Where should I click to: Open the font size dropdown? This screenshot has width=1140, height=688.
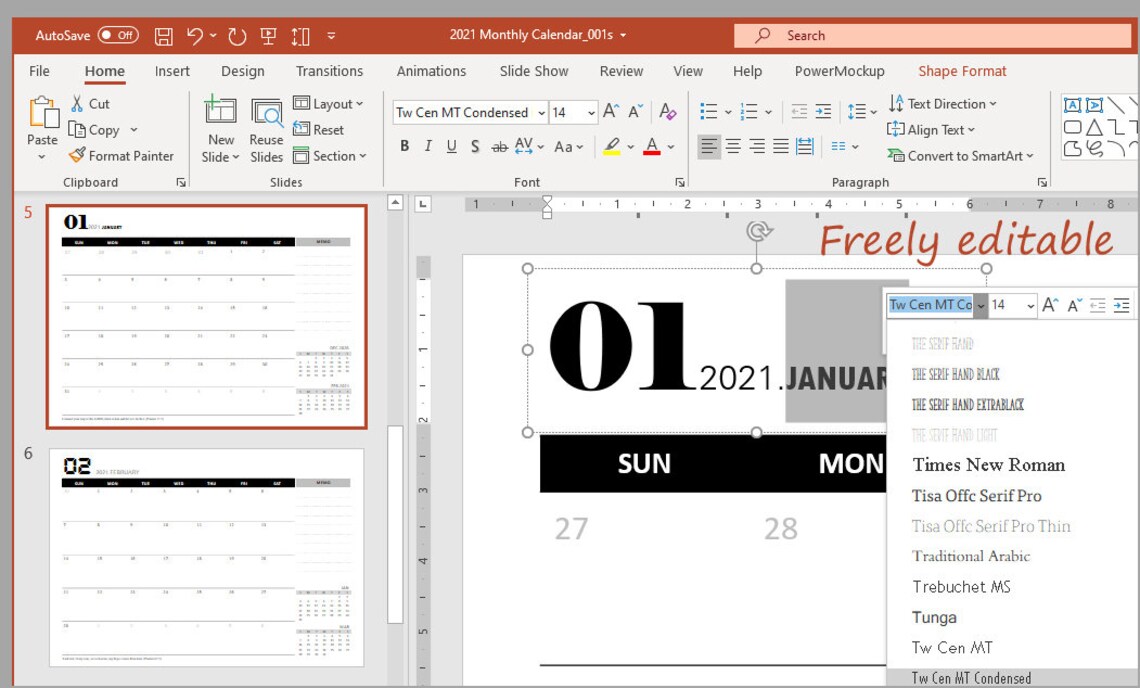point(592,112)
